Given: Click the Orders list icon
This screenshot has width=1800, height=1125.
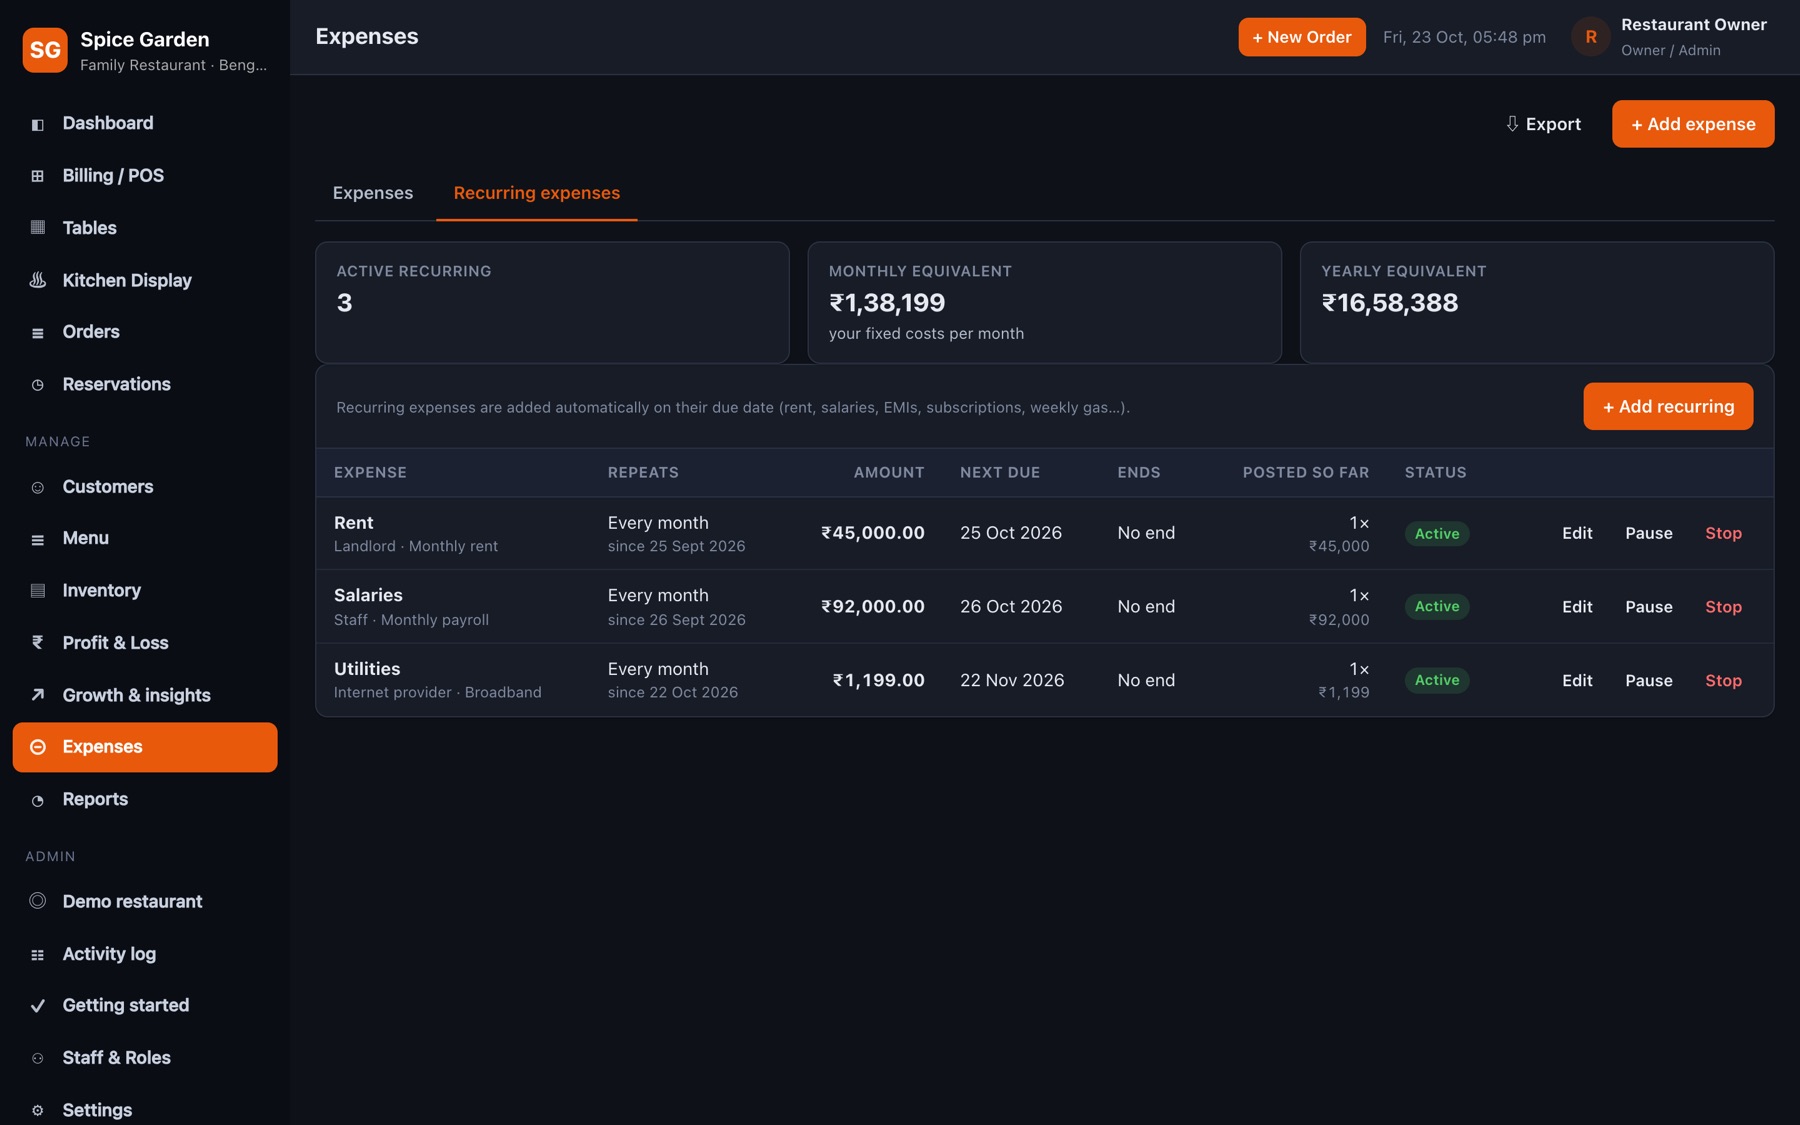Looking at the screenshot, I should click(x=38, y=332).
